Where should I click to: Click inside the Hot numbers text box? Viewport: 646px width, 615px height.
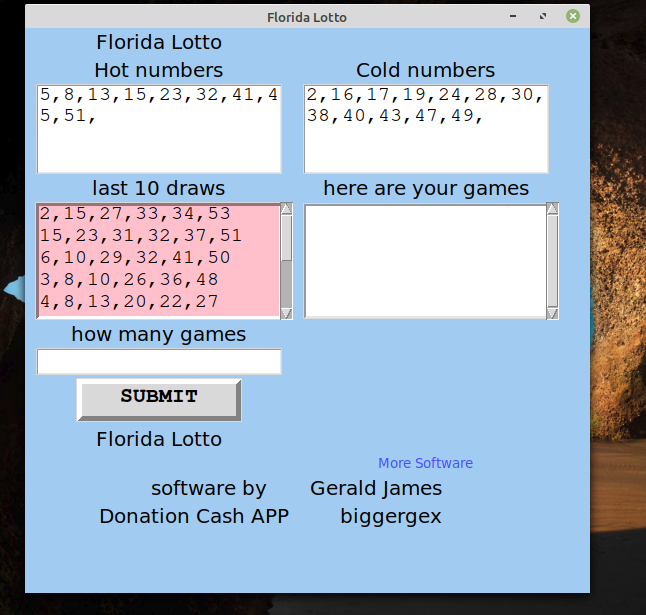[x=159, y=129]
